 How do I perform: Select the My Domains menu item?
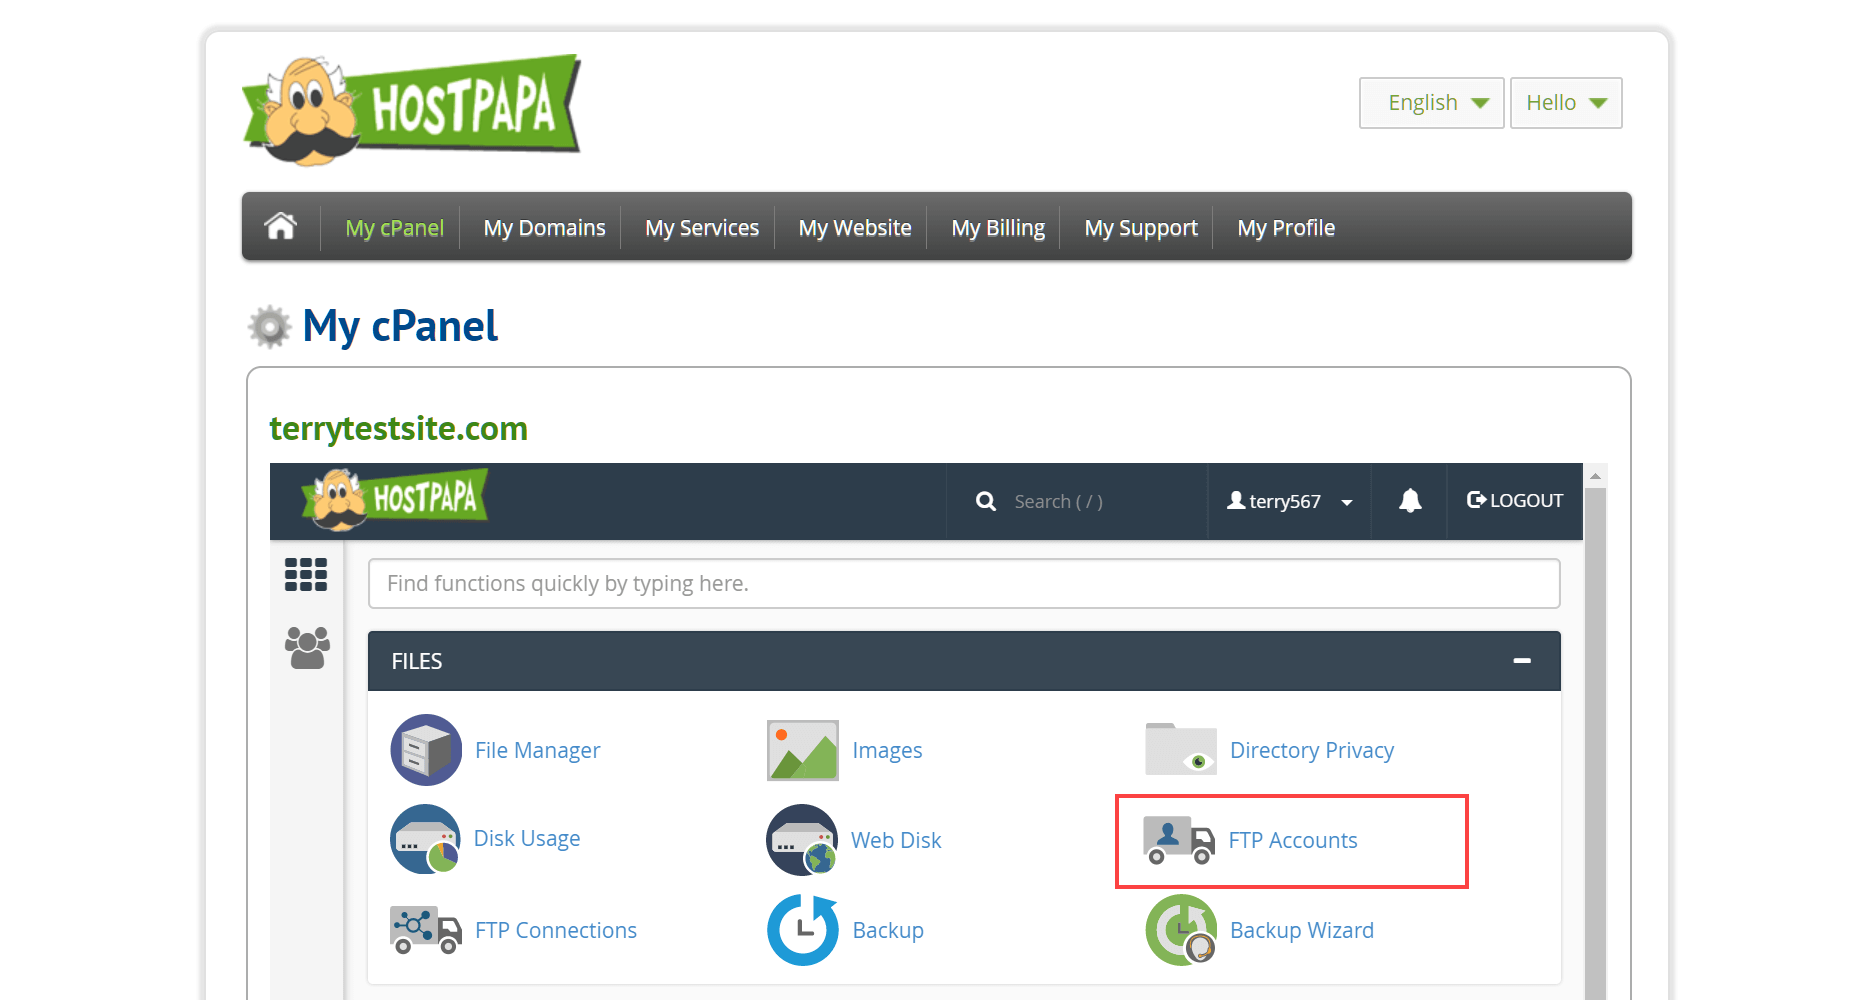click(x=544, y=228)
